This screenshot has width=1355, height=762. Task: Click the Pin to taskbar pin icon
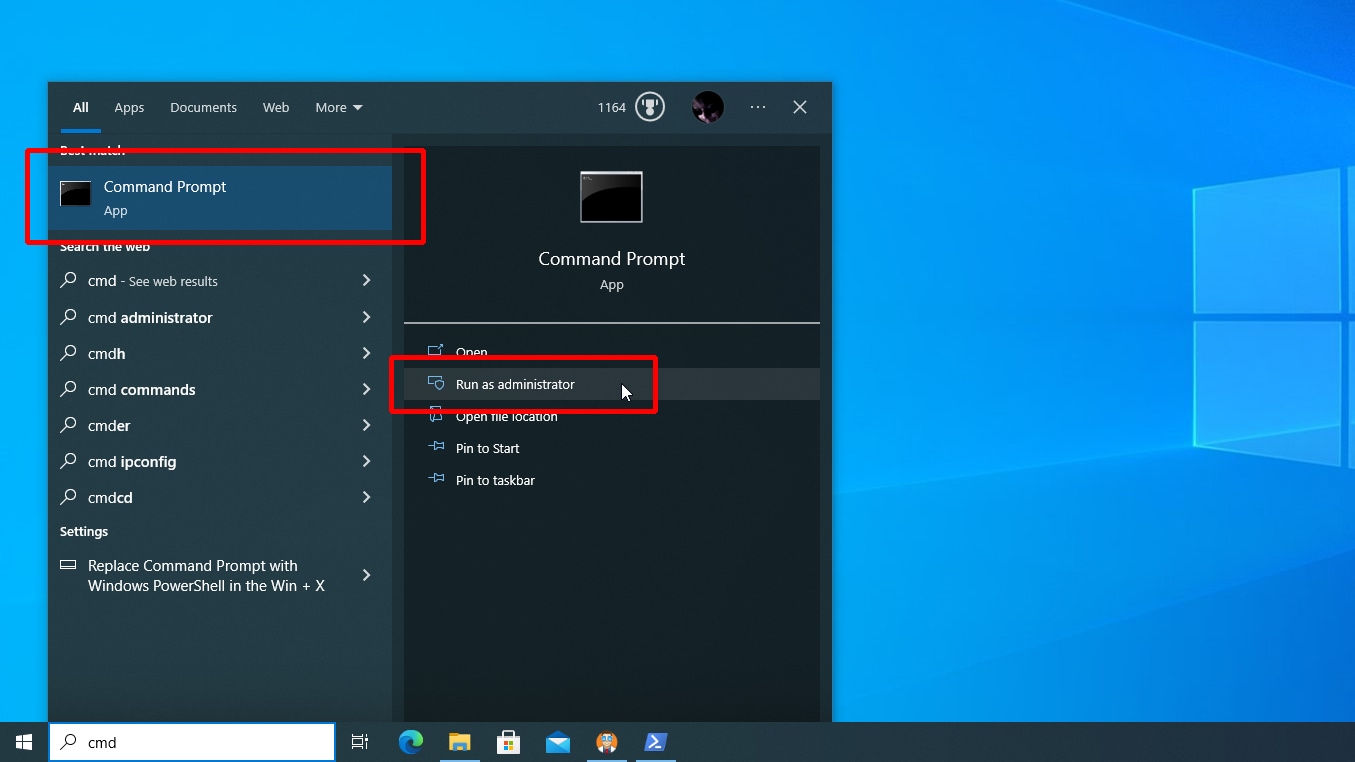click(x=435, y=479)
